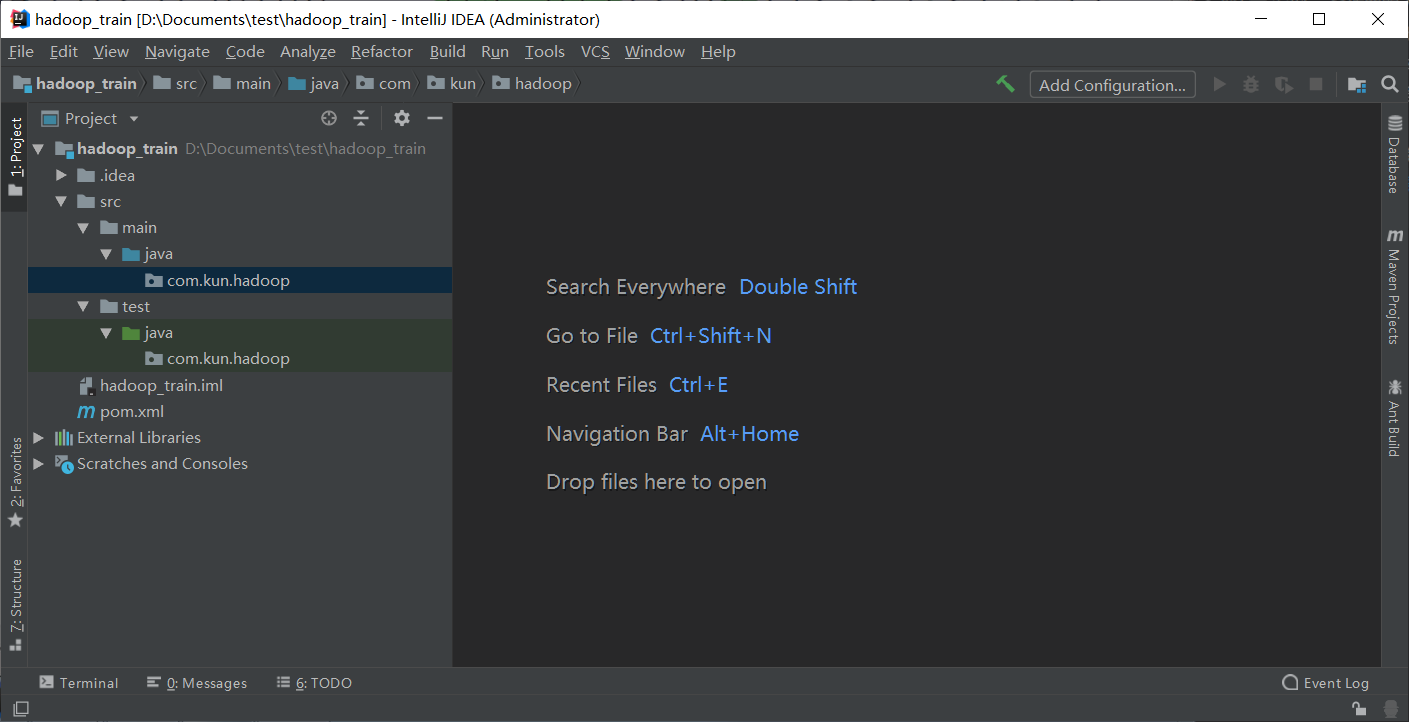The image size is (1409, 722).
Task: Select com.kun.hadoop package under test
Action: tap(240, 359)
